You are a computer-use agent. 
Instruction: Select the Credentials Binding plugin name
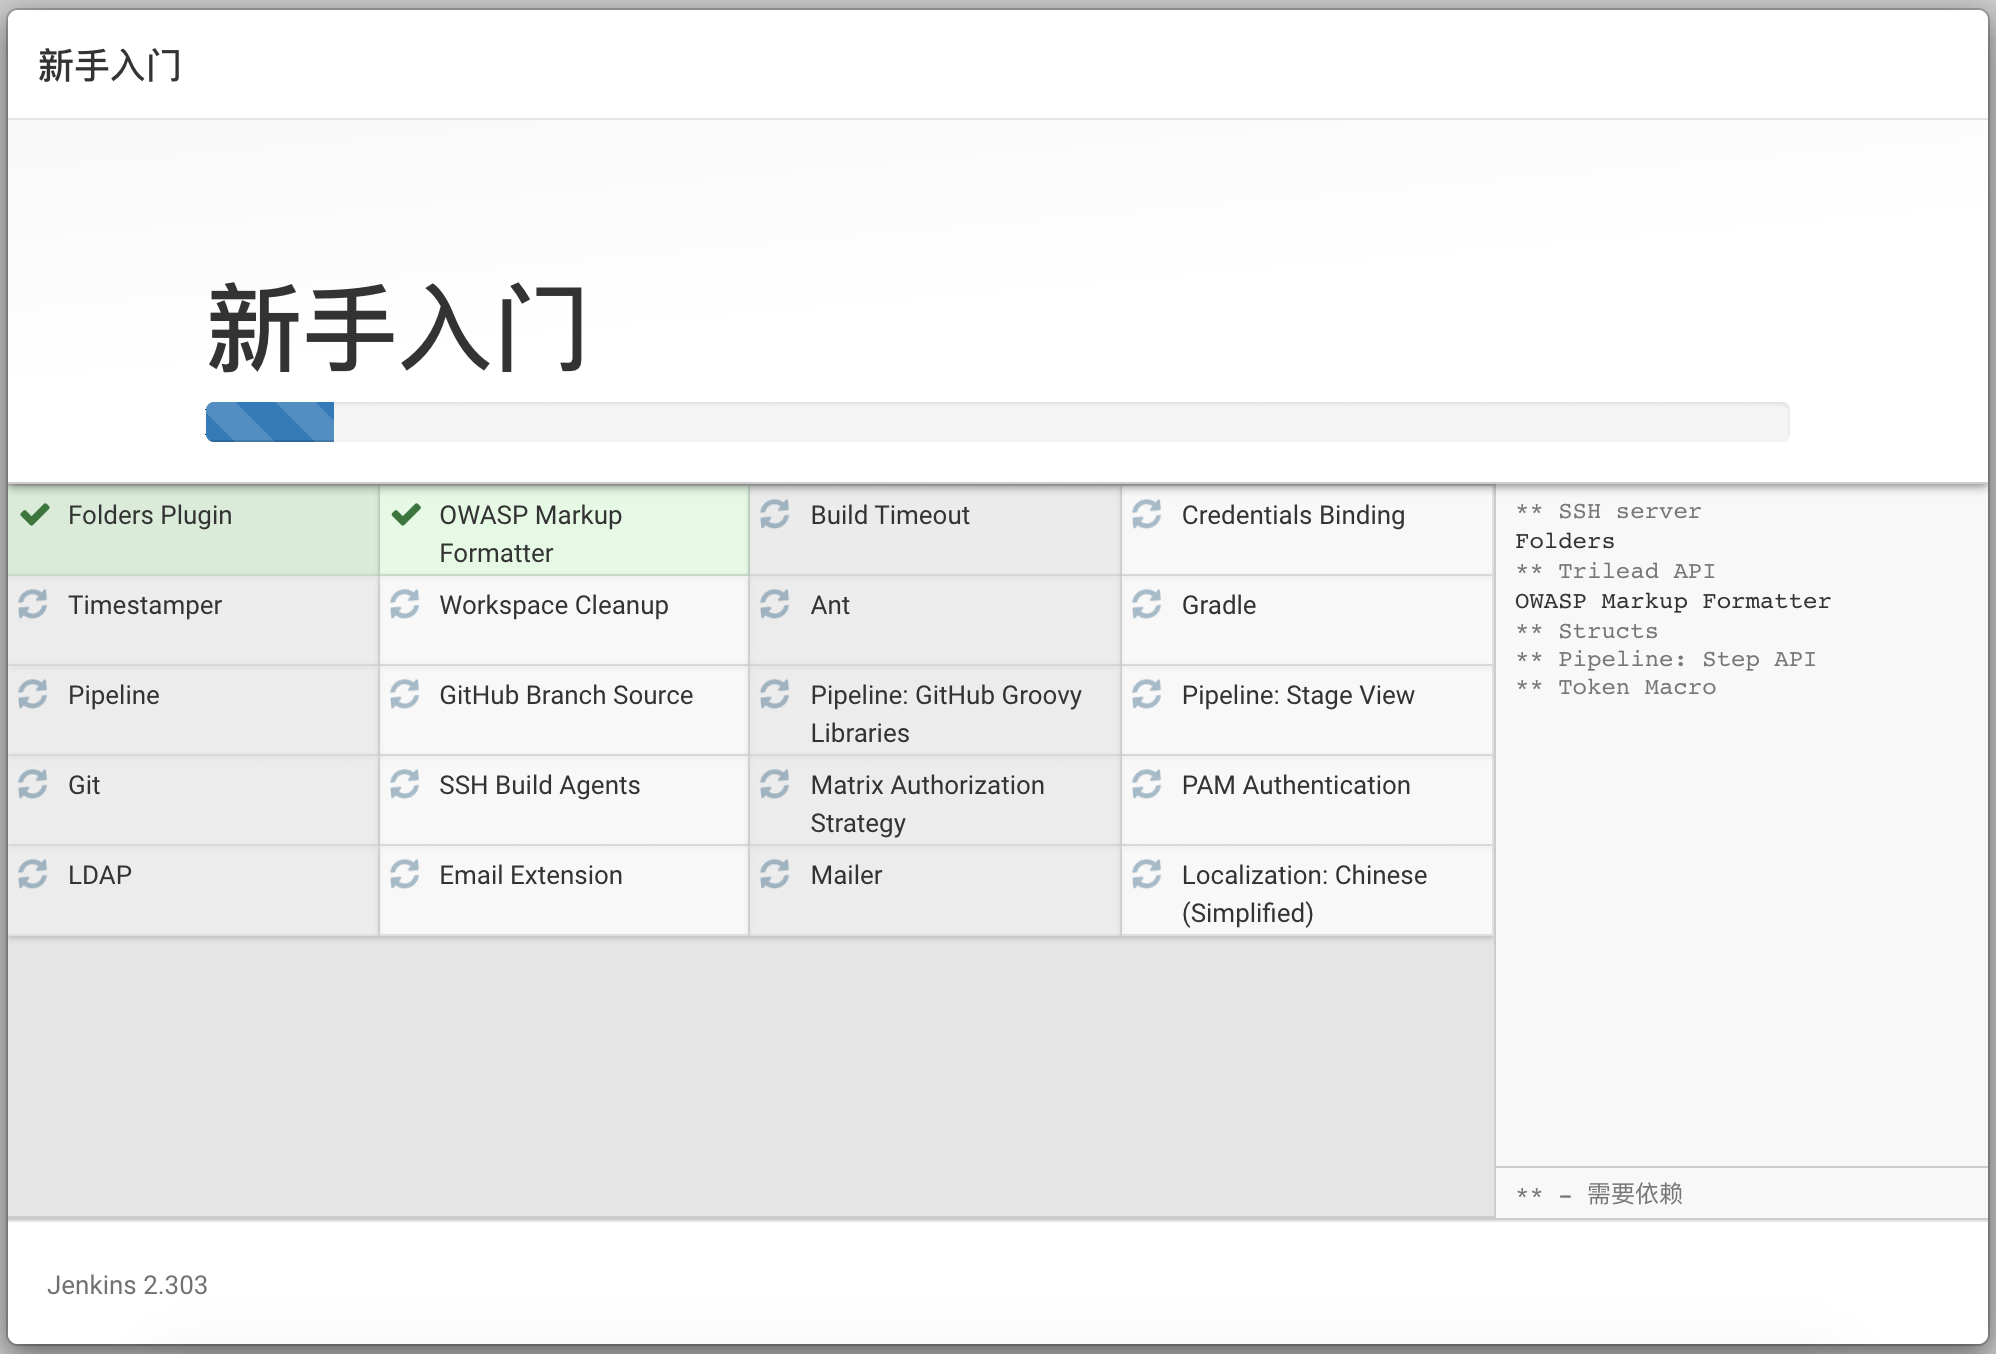point(1293,515)
